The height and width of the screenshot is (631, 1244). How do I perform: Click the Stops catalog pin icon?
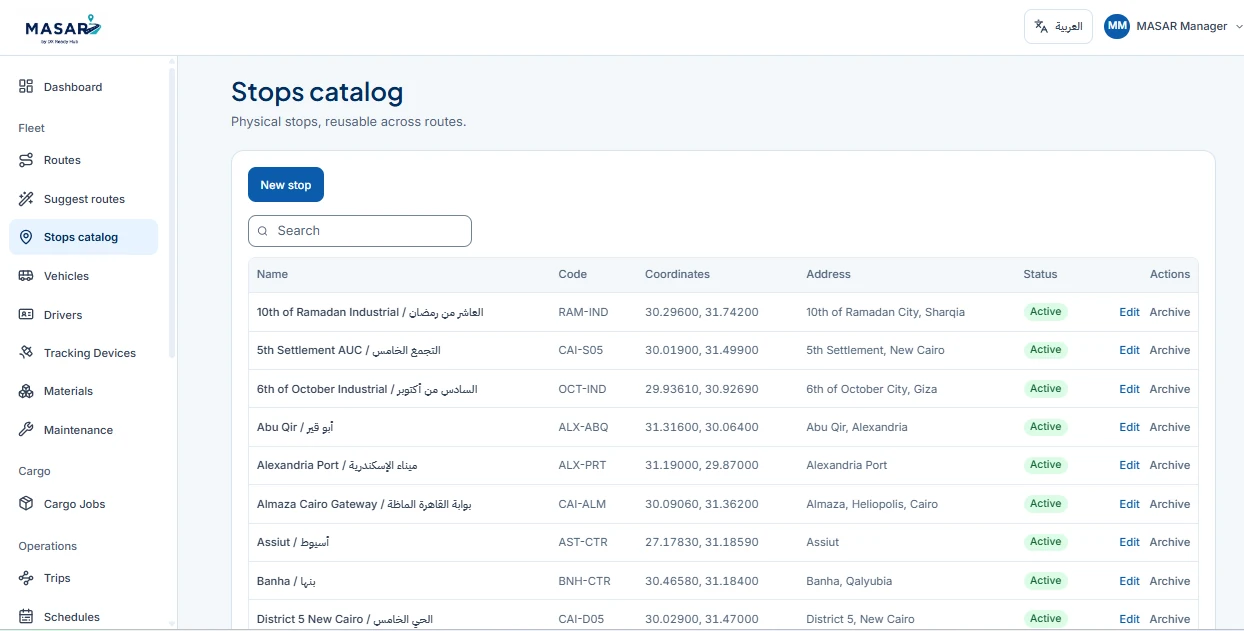pyautogui.click(x=26, y=237)
